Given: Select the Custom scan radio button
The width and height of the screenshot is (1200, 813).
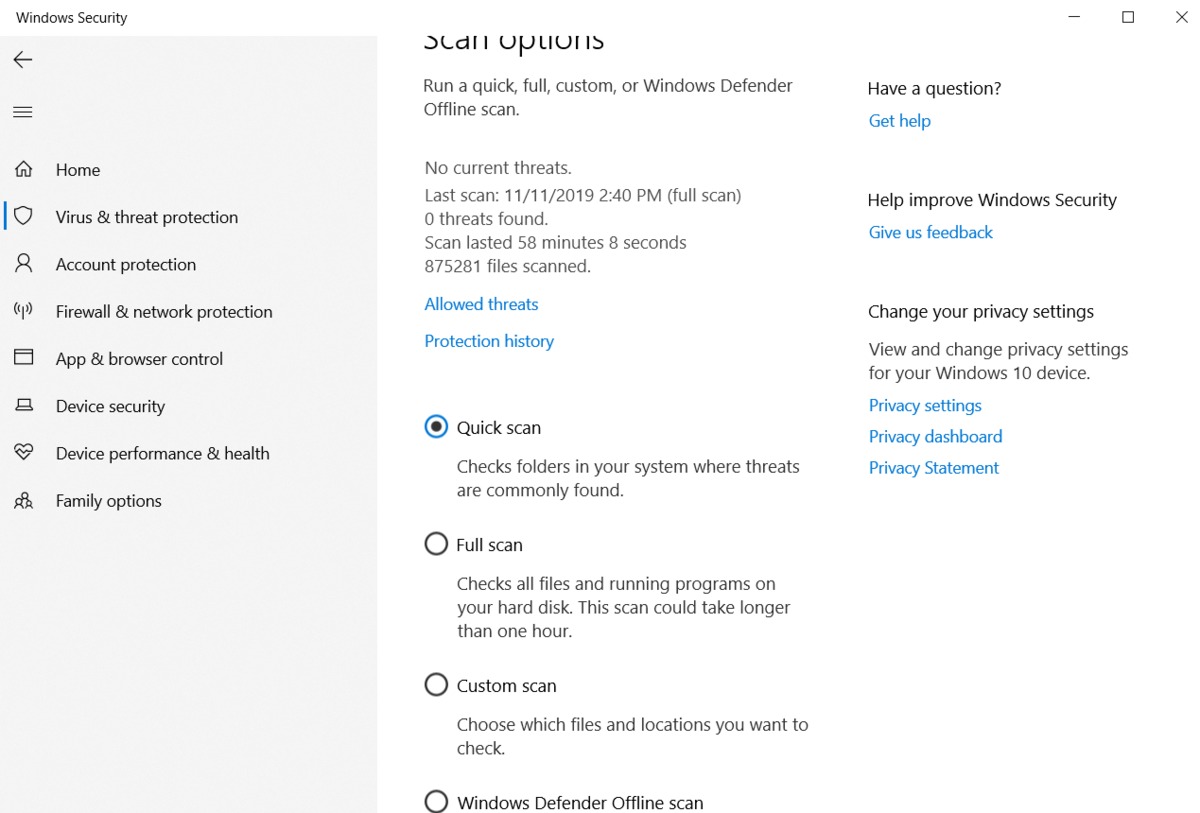Looking at the screenshot, I should (x=436, y=685).
